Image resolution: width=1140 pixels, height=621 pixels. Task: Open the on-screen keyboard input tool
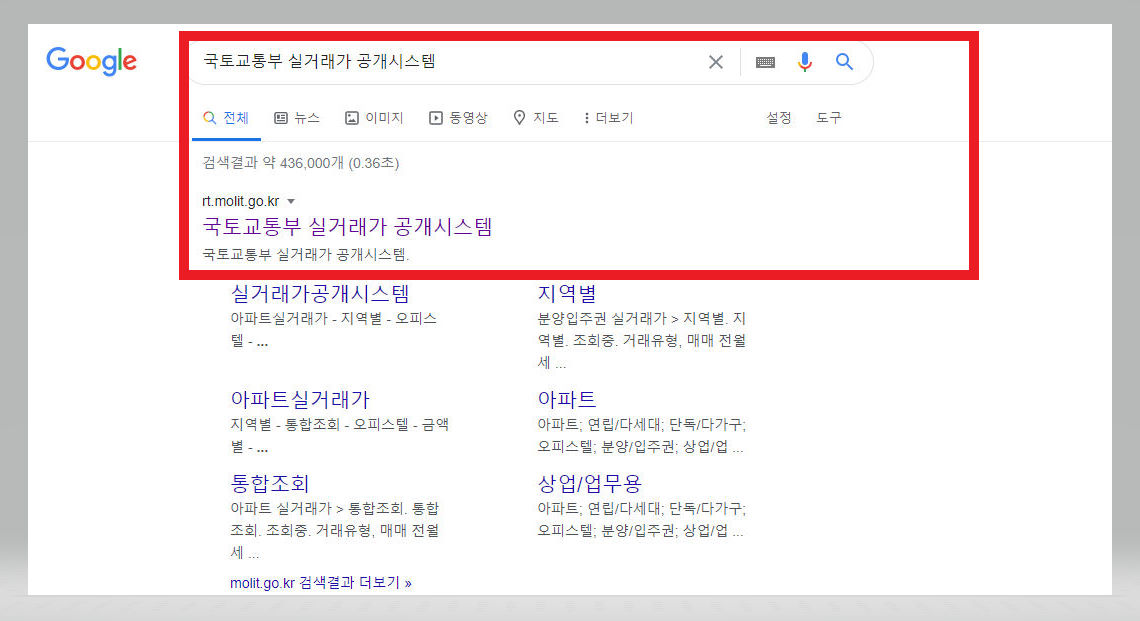[x=765, y=62]
